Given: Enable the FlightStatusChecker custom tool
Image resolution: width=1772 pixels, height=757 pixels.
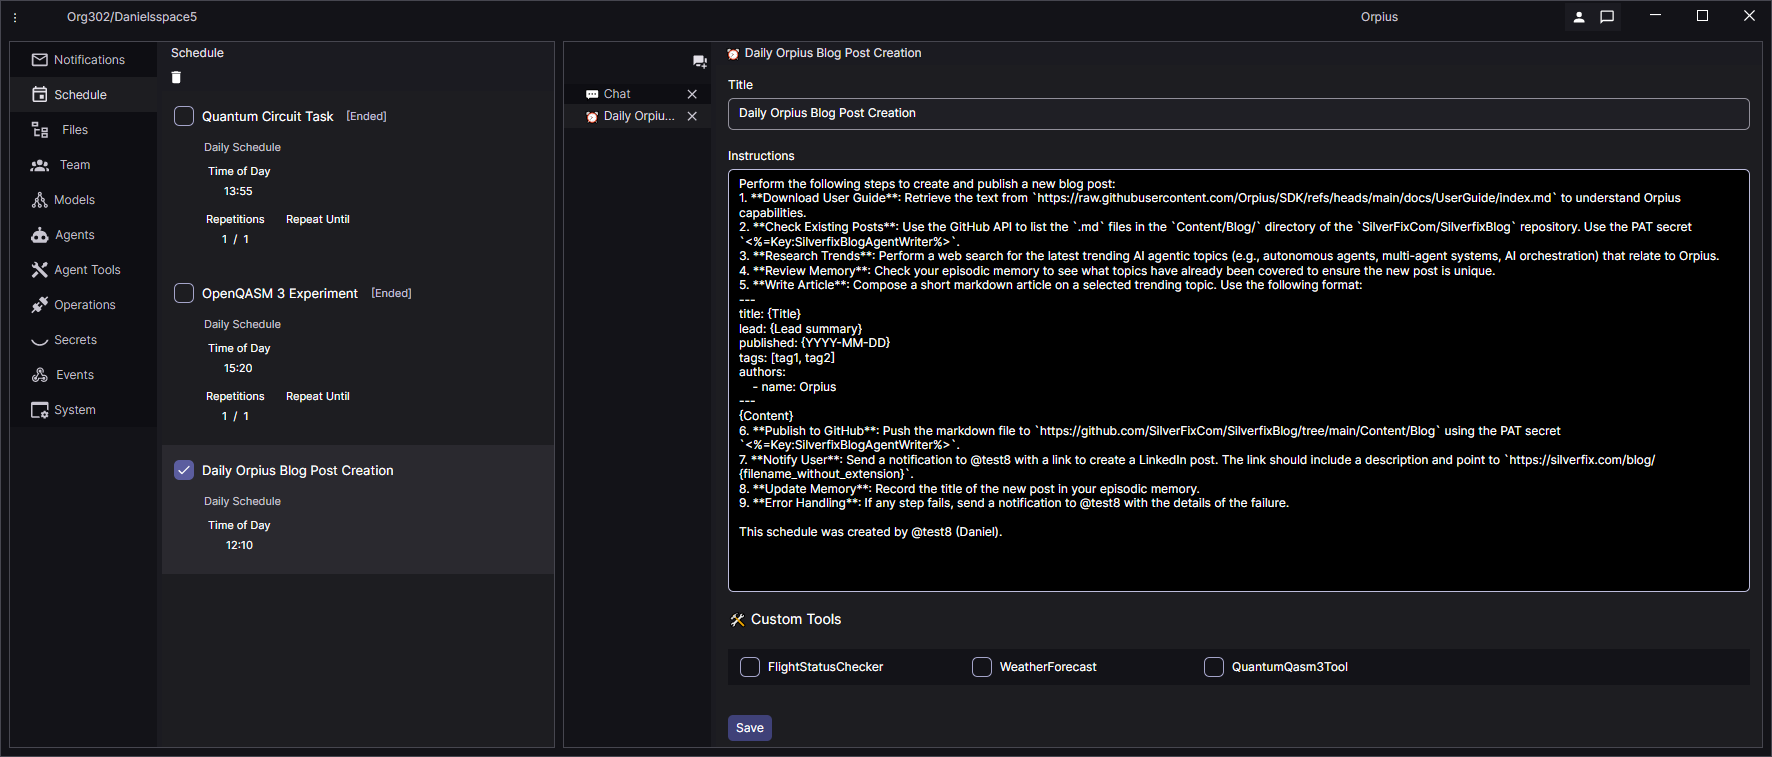Looking at the screenshot, I should point(750,667).
